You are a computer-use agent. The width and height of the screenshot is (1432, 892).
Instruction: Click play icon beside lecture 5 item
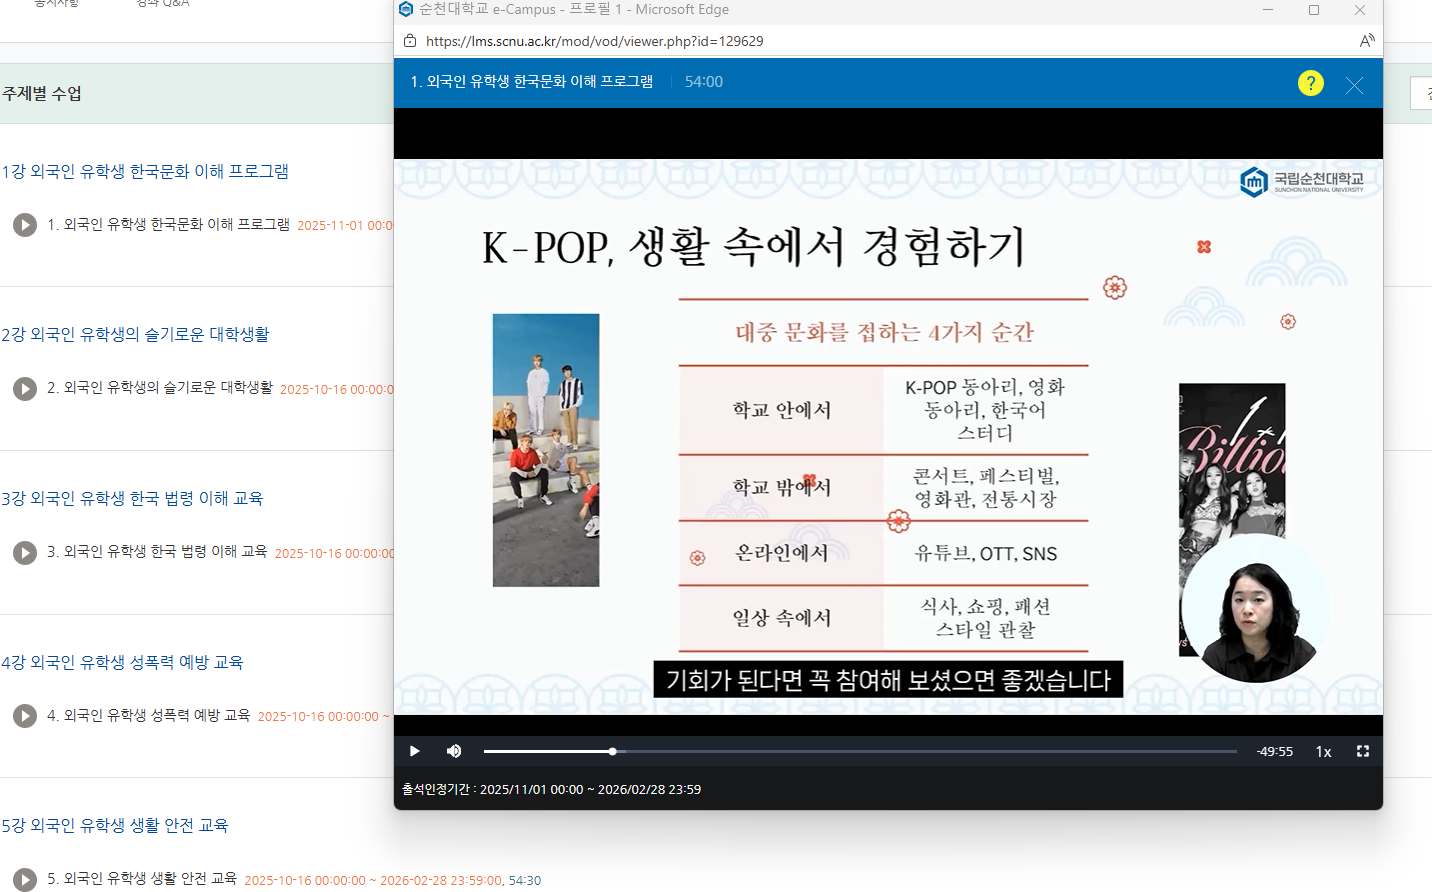pos(25,879)
